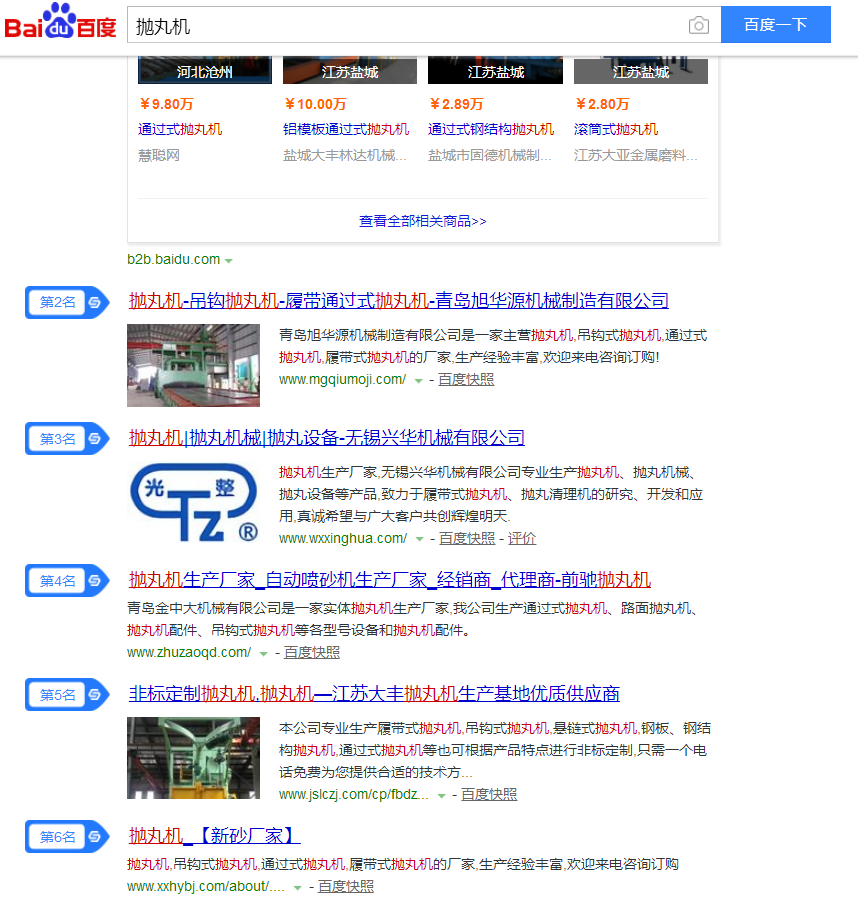Viewport: 858px width, 911px height.
Task: Click the www.xxhybj.com/about/... URL text
Action: pyautogui.click(x=206, y=887)
